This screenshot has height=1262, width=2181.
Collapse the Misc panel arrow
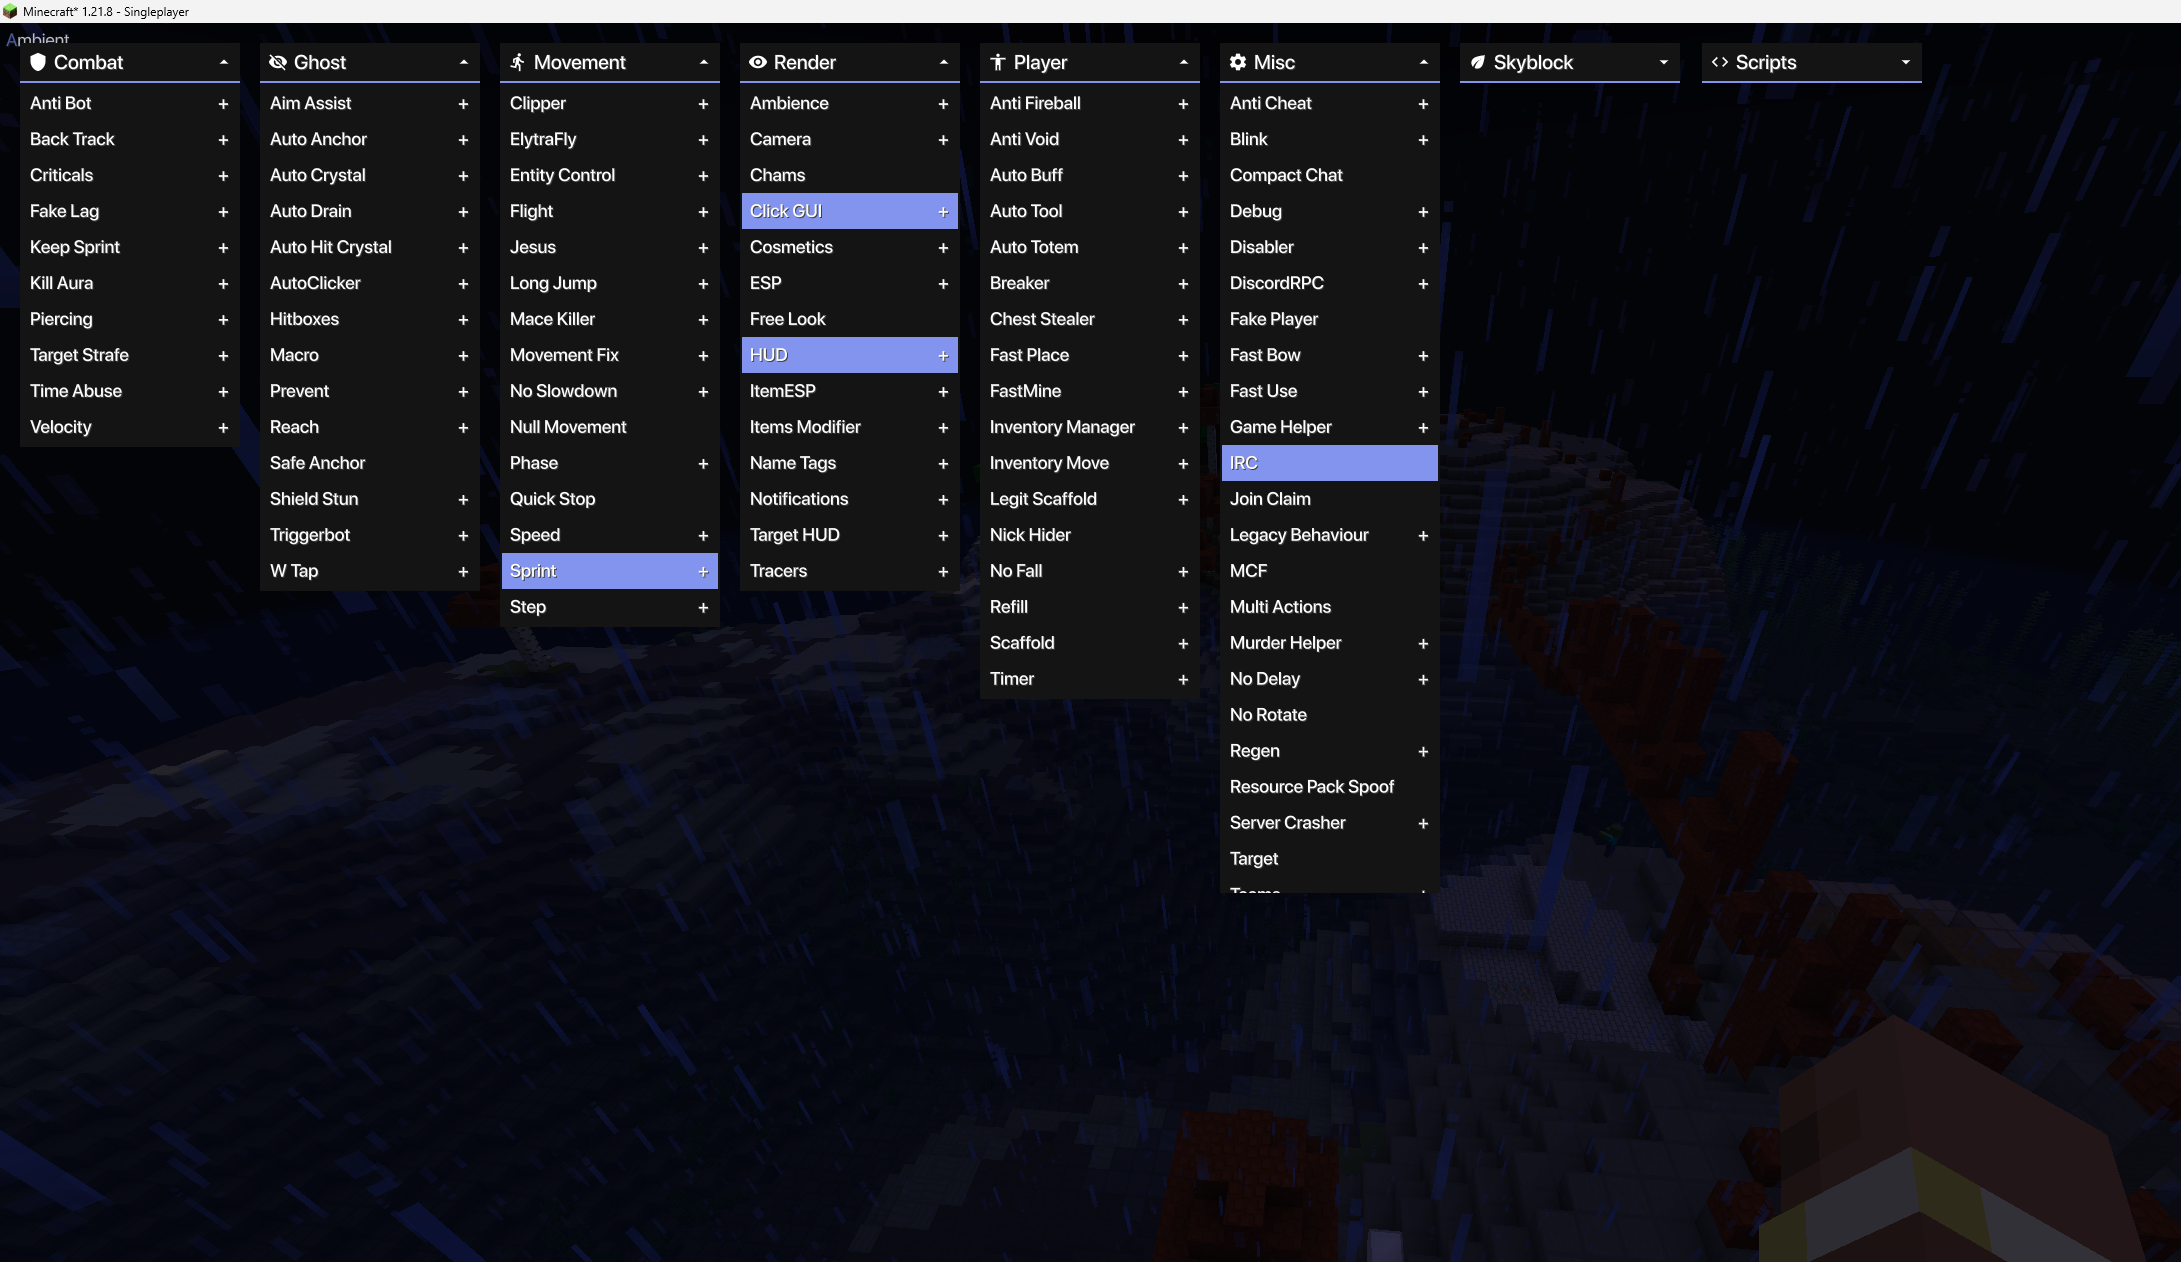1423,62
